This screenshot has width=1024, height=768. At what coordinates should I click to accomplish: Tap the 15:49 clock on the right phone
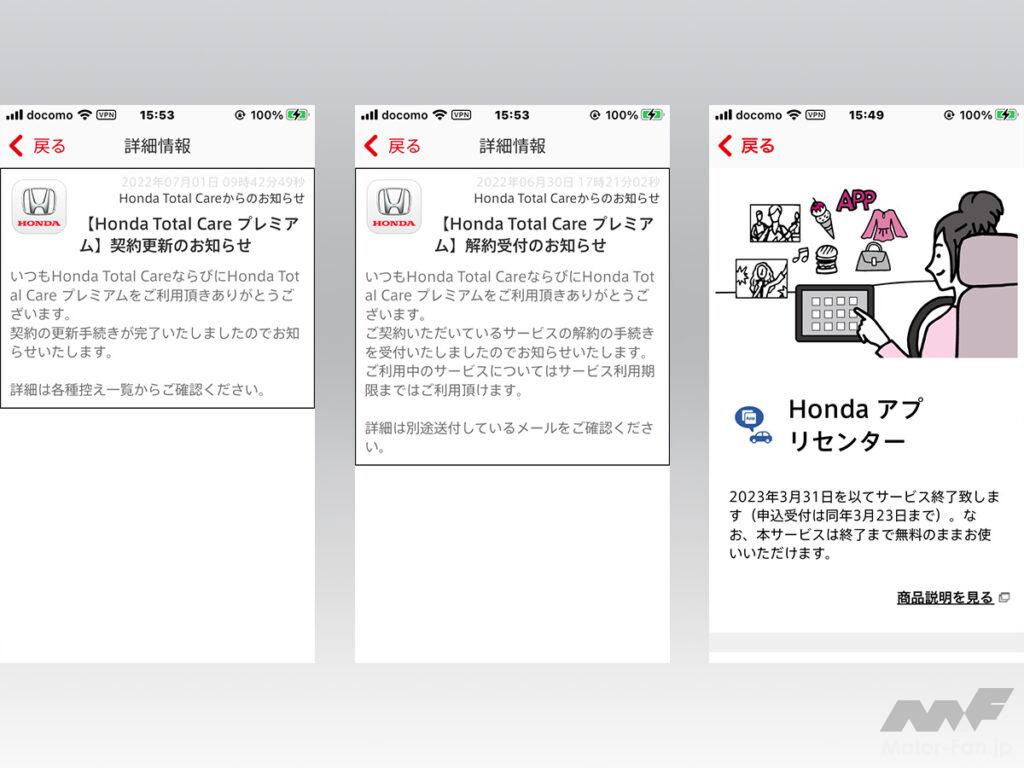point(866,115)
